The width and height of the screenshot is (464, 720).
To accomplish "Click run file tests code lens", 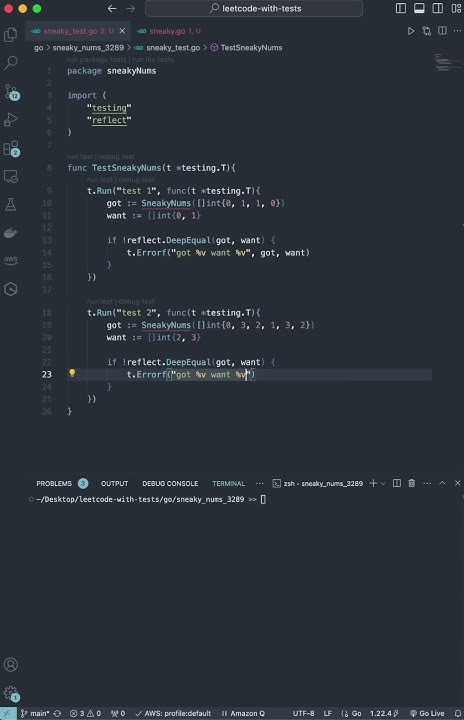I will pos(153,60).
